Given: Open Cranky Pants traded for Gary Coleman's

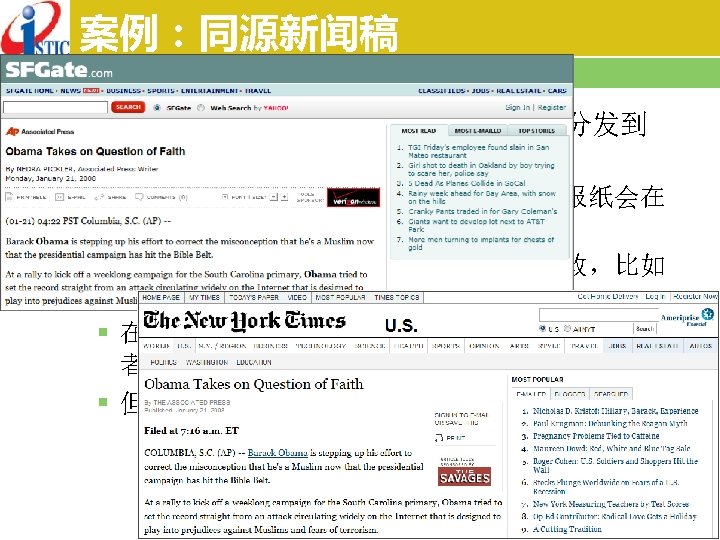Looking at the screenshot, I should coord(483,212).
